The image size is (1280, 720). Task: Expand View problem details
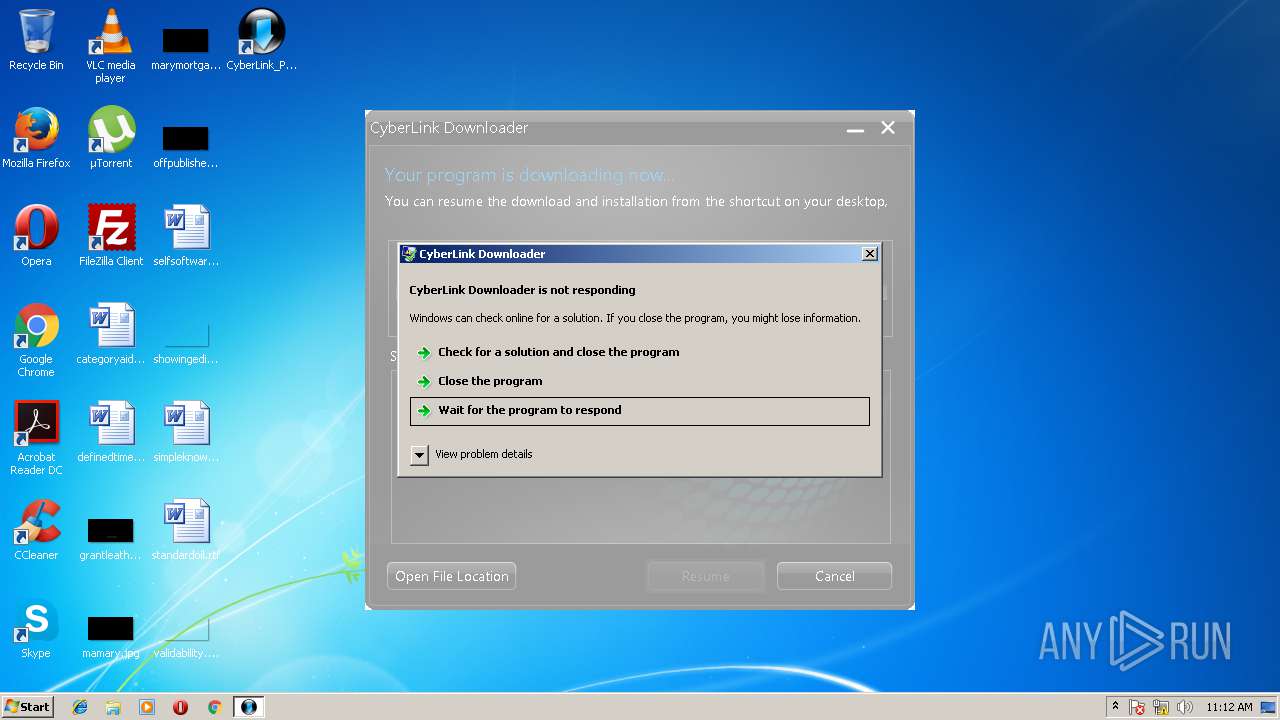coord(471,455)
